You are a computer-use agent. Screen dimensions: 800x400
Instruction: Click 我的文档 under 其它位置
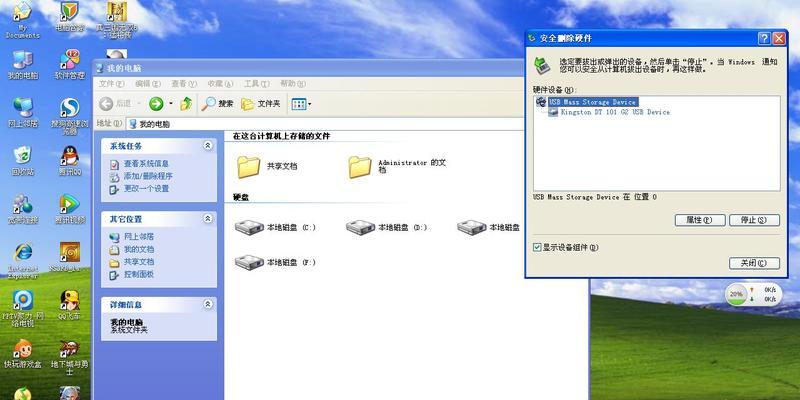click(x=139, y=249)
